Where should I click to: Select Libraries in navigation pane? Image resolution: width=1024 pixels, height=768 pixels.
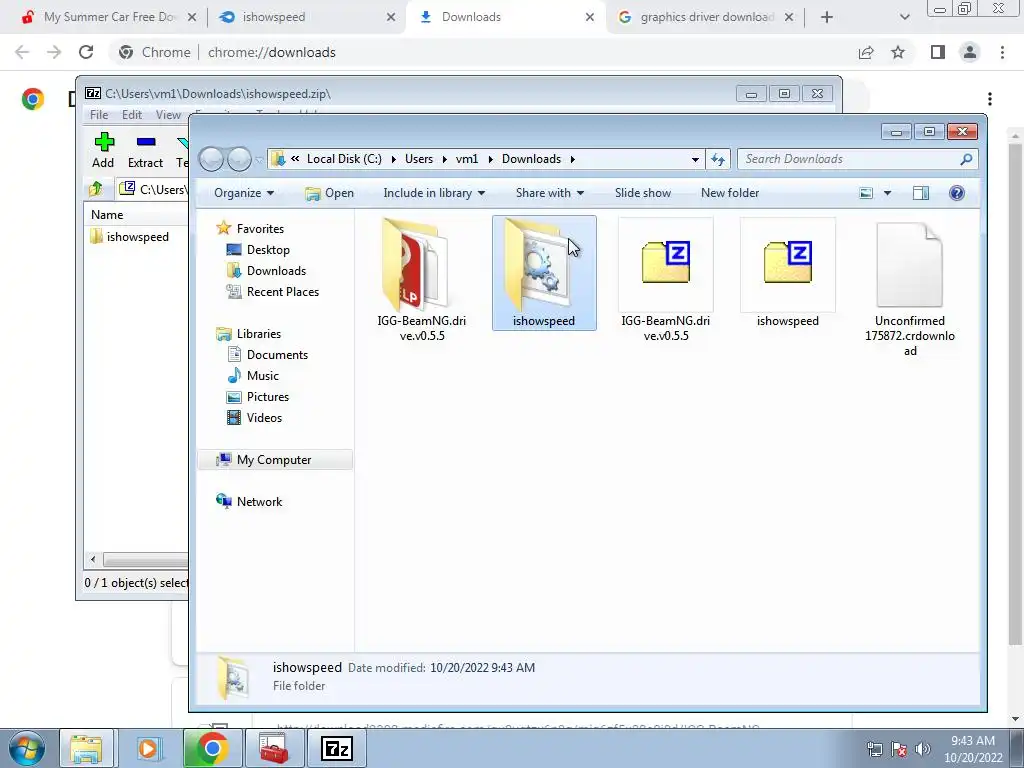pyautogui.click(x=259, y=334)
